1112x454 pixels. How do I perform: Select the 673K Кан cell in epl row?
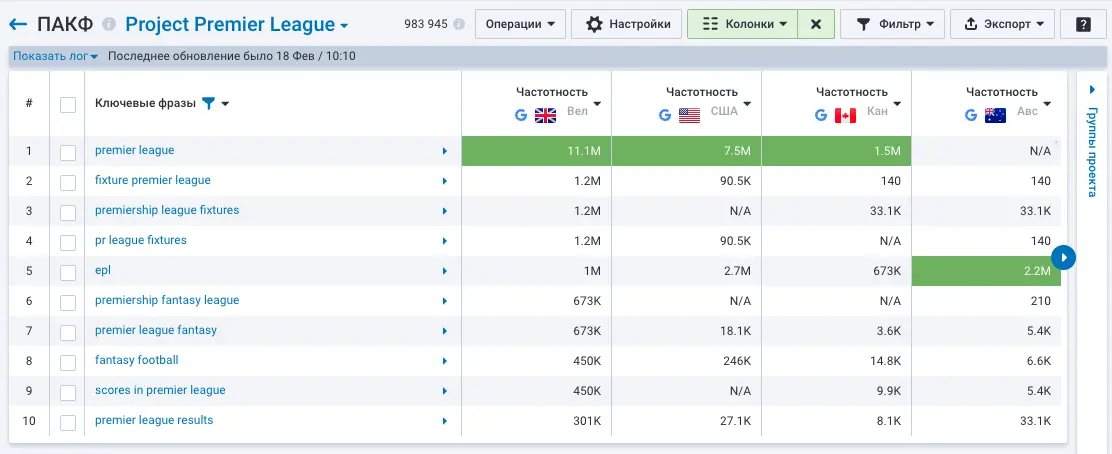tap(837, 271)
